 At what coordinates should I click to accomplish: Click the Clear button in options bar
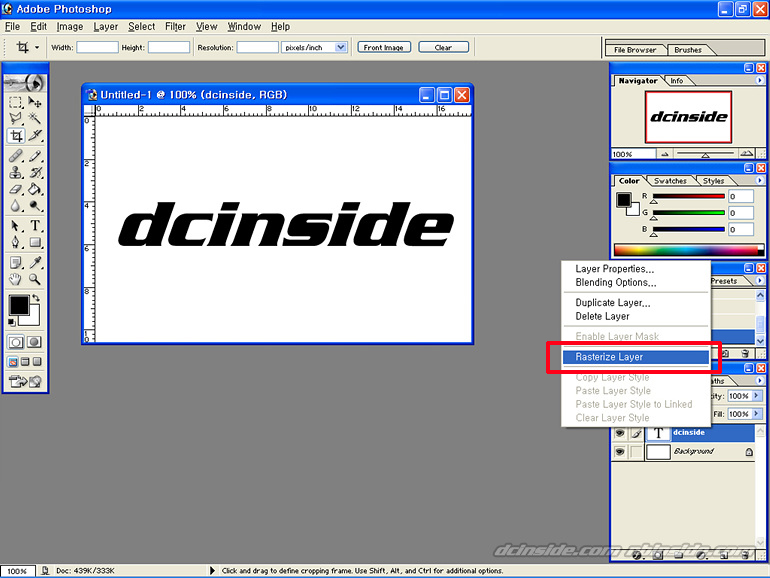pyautogui.click(x=443, y=47)
